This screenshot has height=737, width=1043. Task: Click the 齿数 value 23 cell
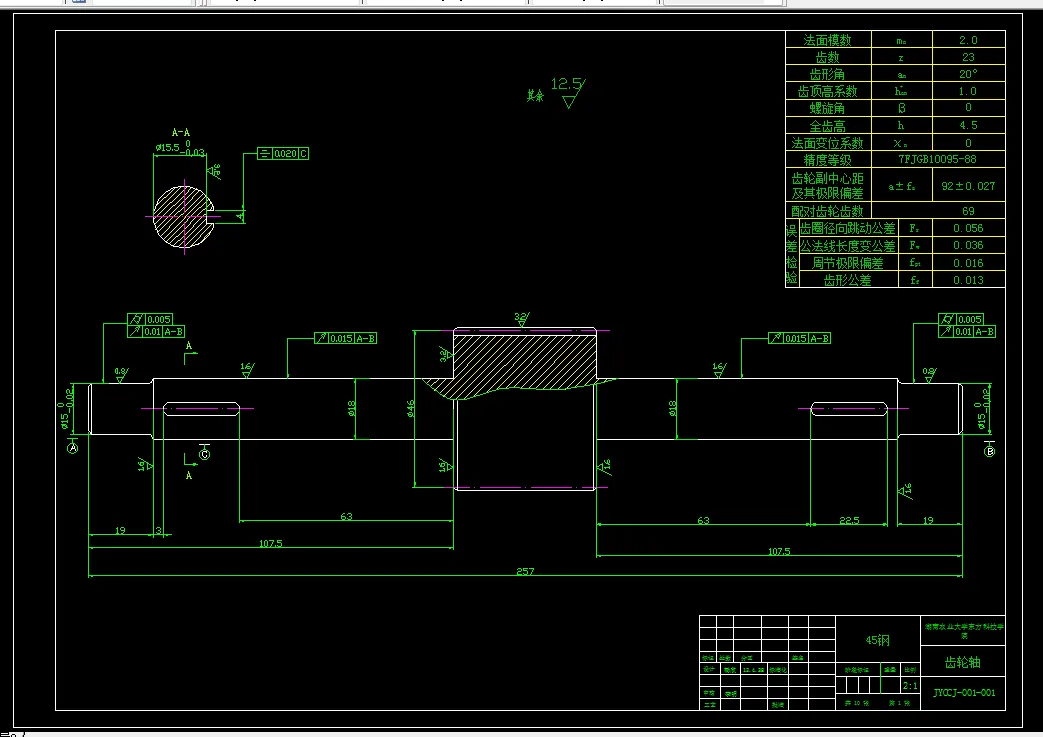point(968,57)
